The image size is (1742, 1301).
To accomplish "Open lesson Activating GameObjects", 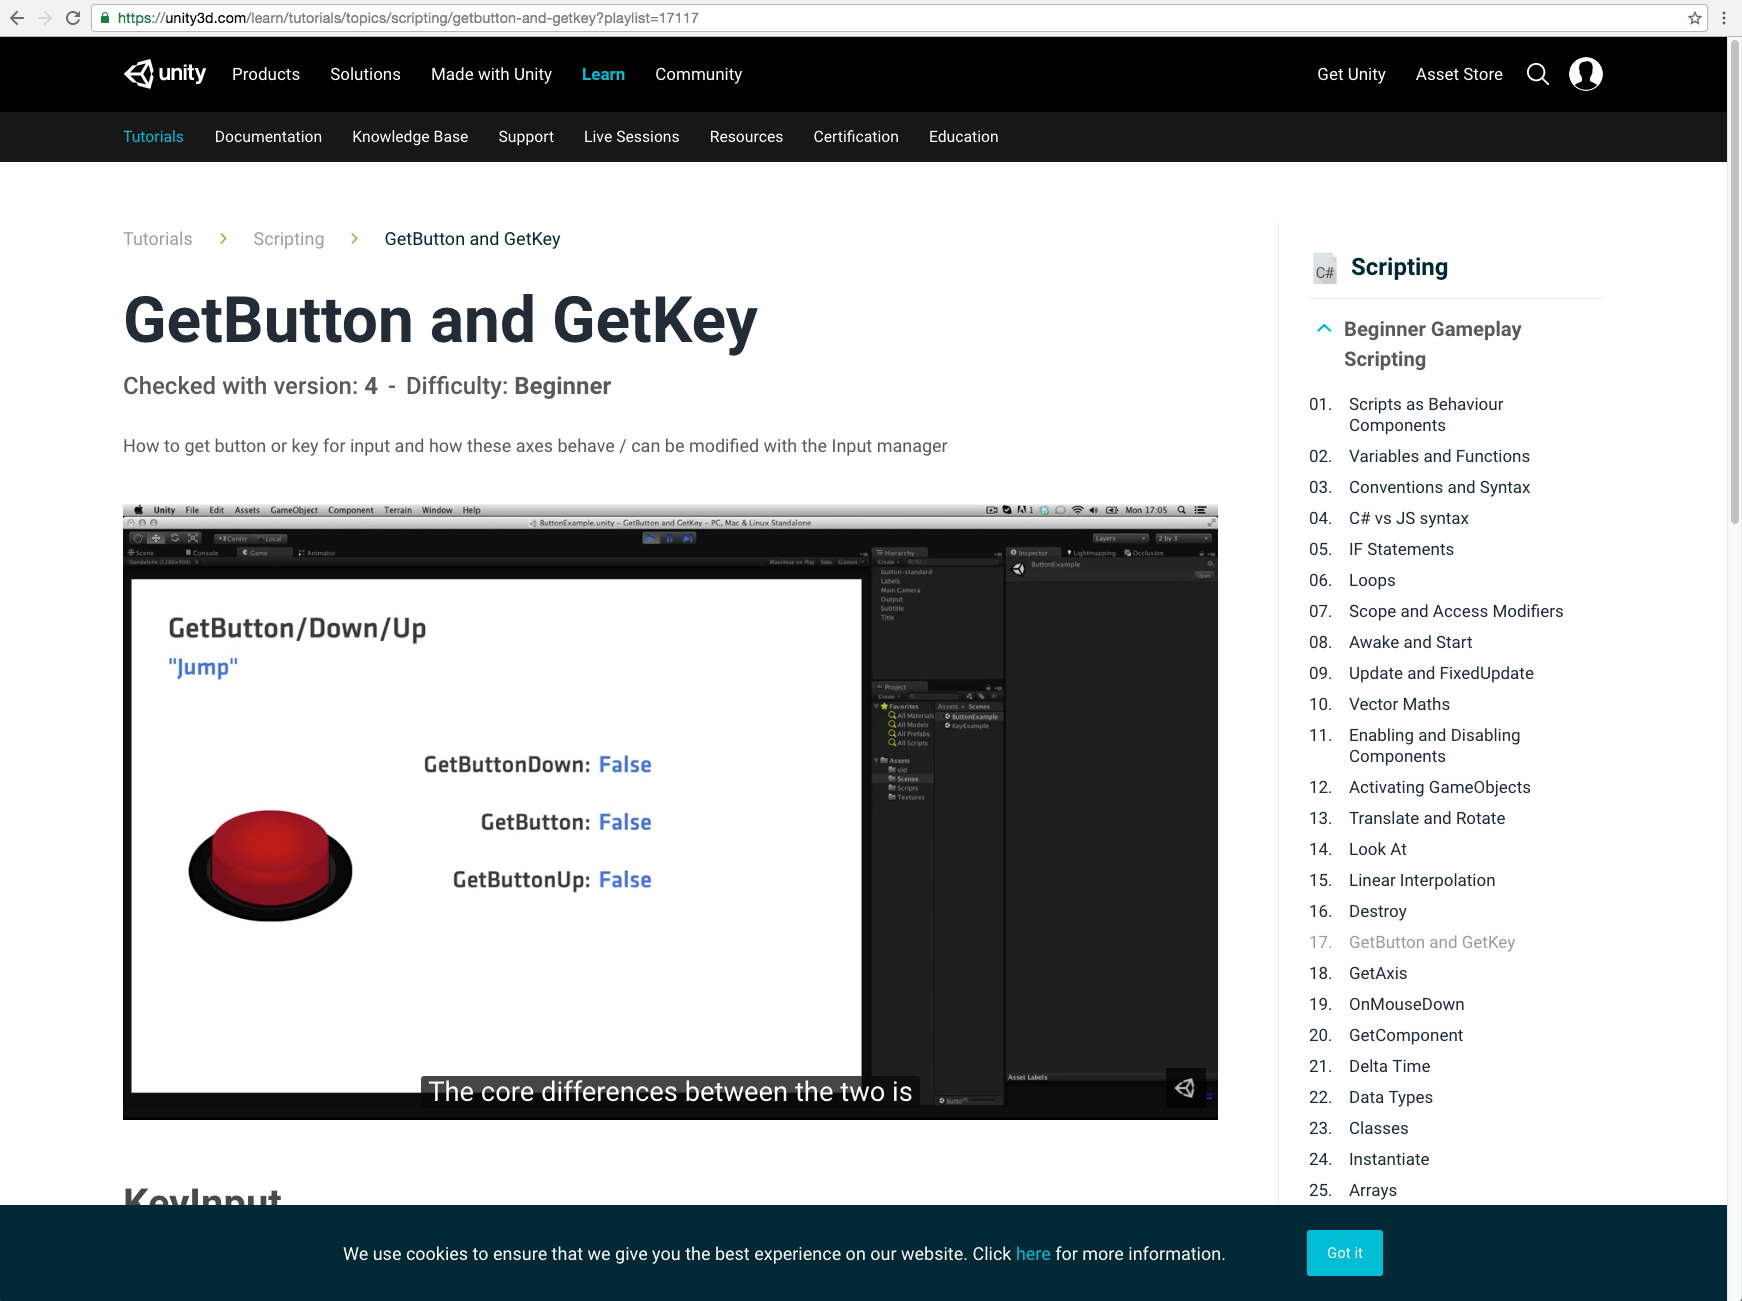I will click(1439, 787).
